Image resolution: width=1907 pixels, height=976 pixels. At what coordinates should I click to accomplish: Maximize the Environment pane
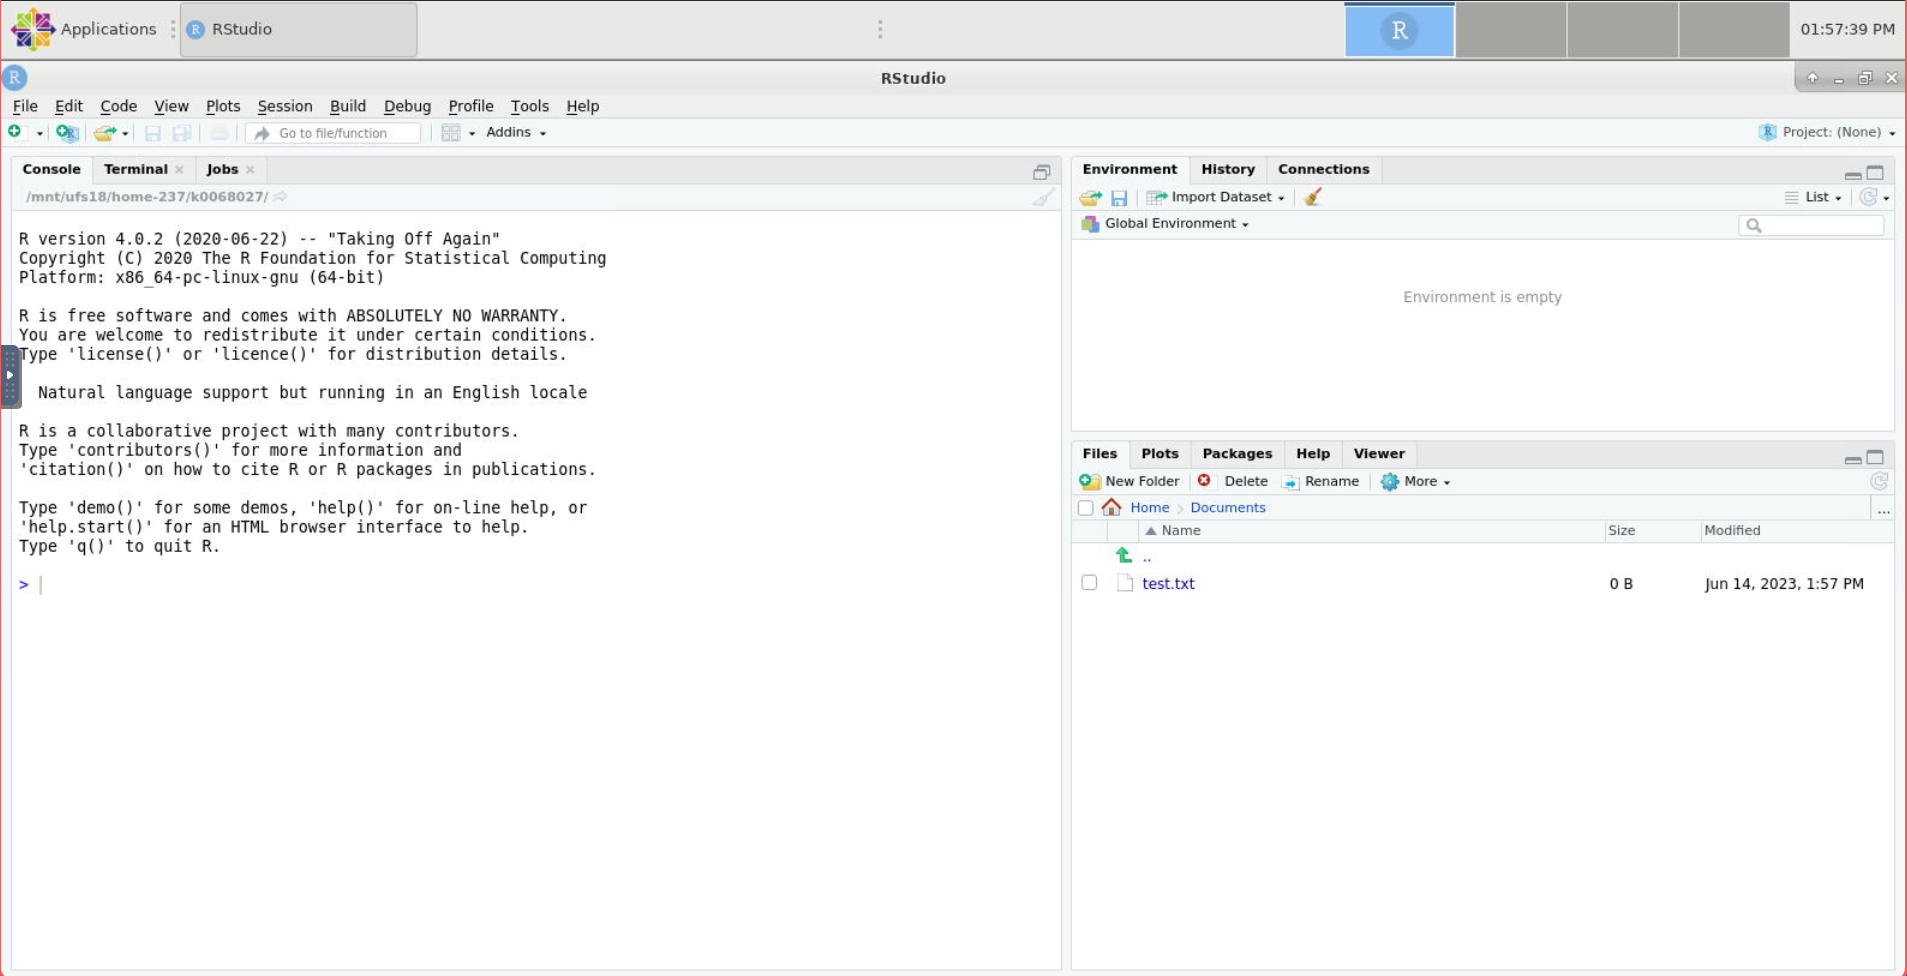click(1875, 173)
